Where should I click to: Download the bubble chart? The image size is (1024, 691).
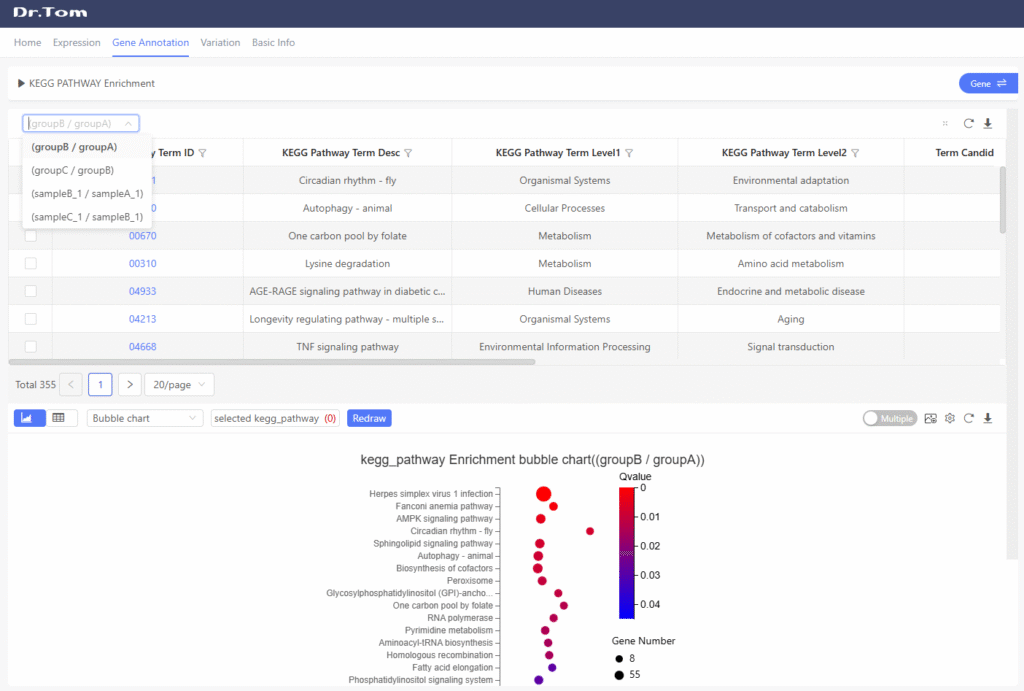pyautogui.click(x=988, y=418)
